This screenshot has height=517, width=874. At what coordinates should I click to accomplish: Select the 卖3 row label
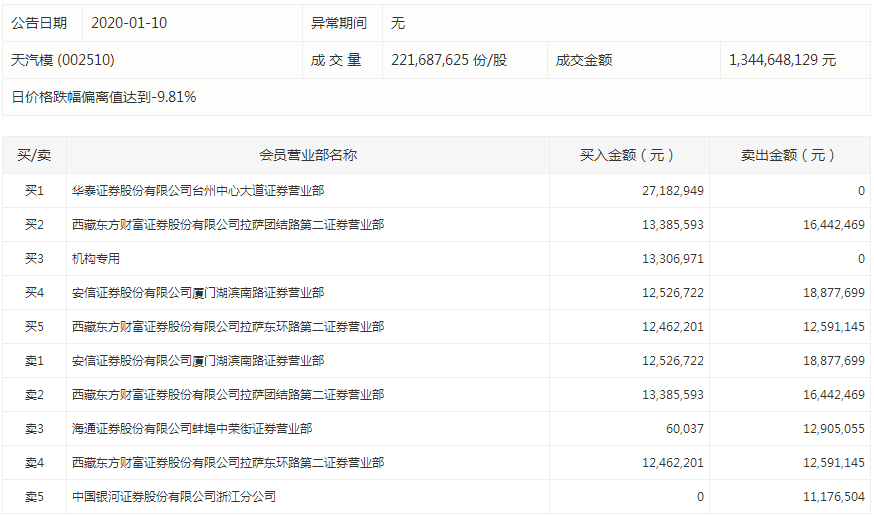34,428
